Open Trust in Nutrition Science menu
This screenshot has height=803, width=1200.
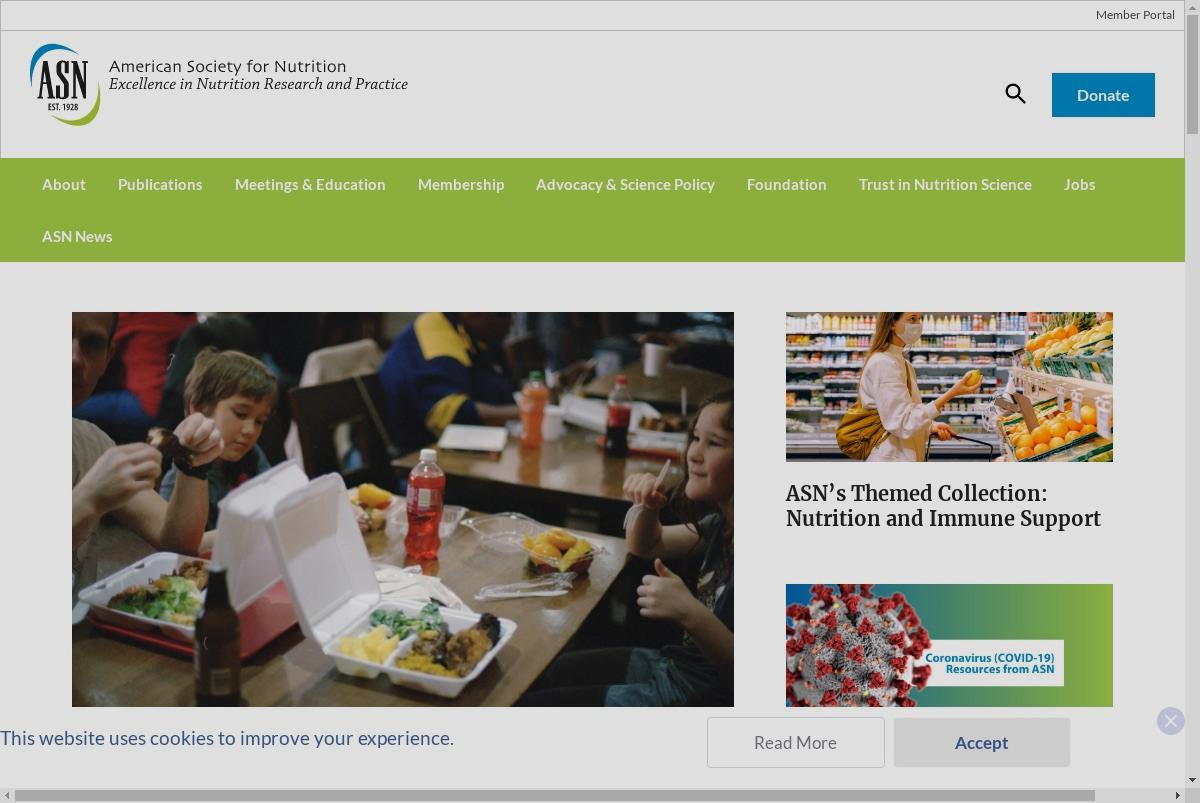click(945, 184)
